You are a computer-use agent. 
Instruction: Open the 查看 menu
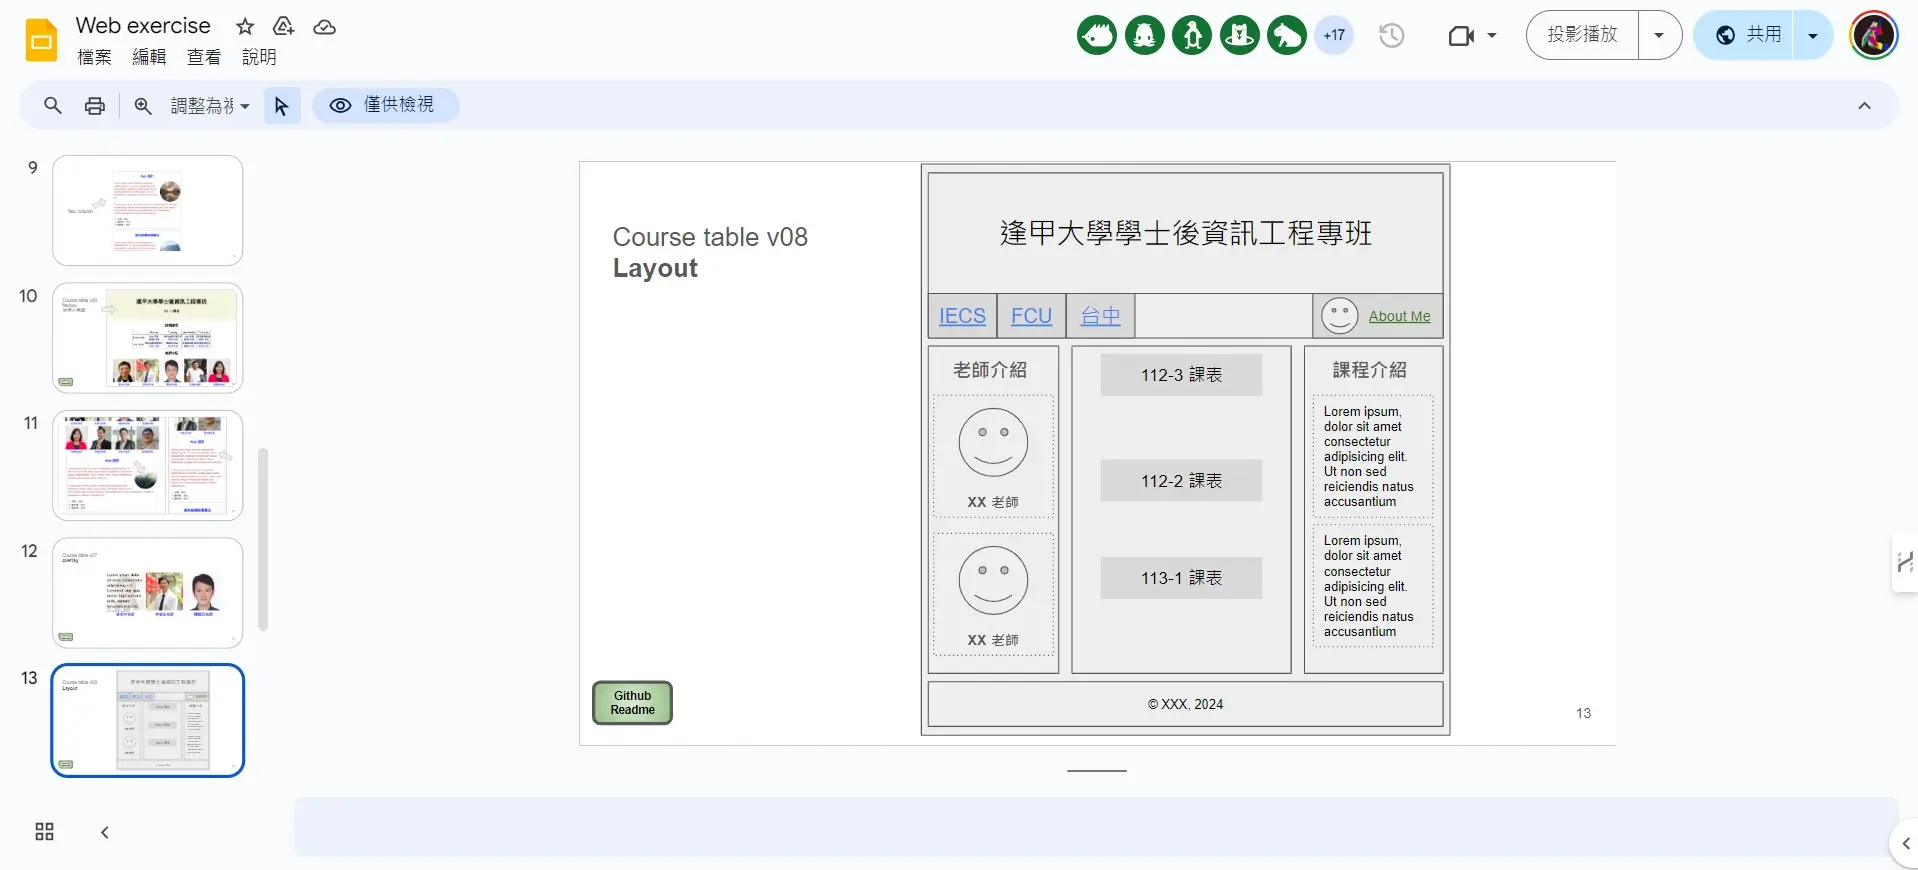(204, 57)
